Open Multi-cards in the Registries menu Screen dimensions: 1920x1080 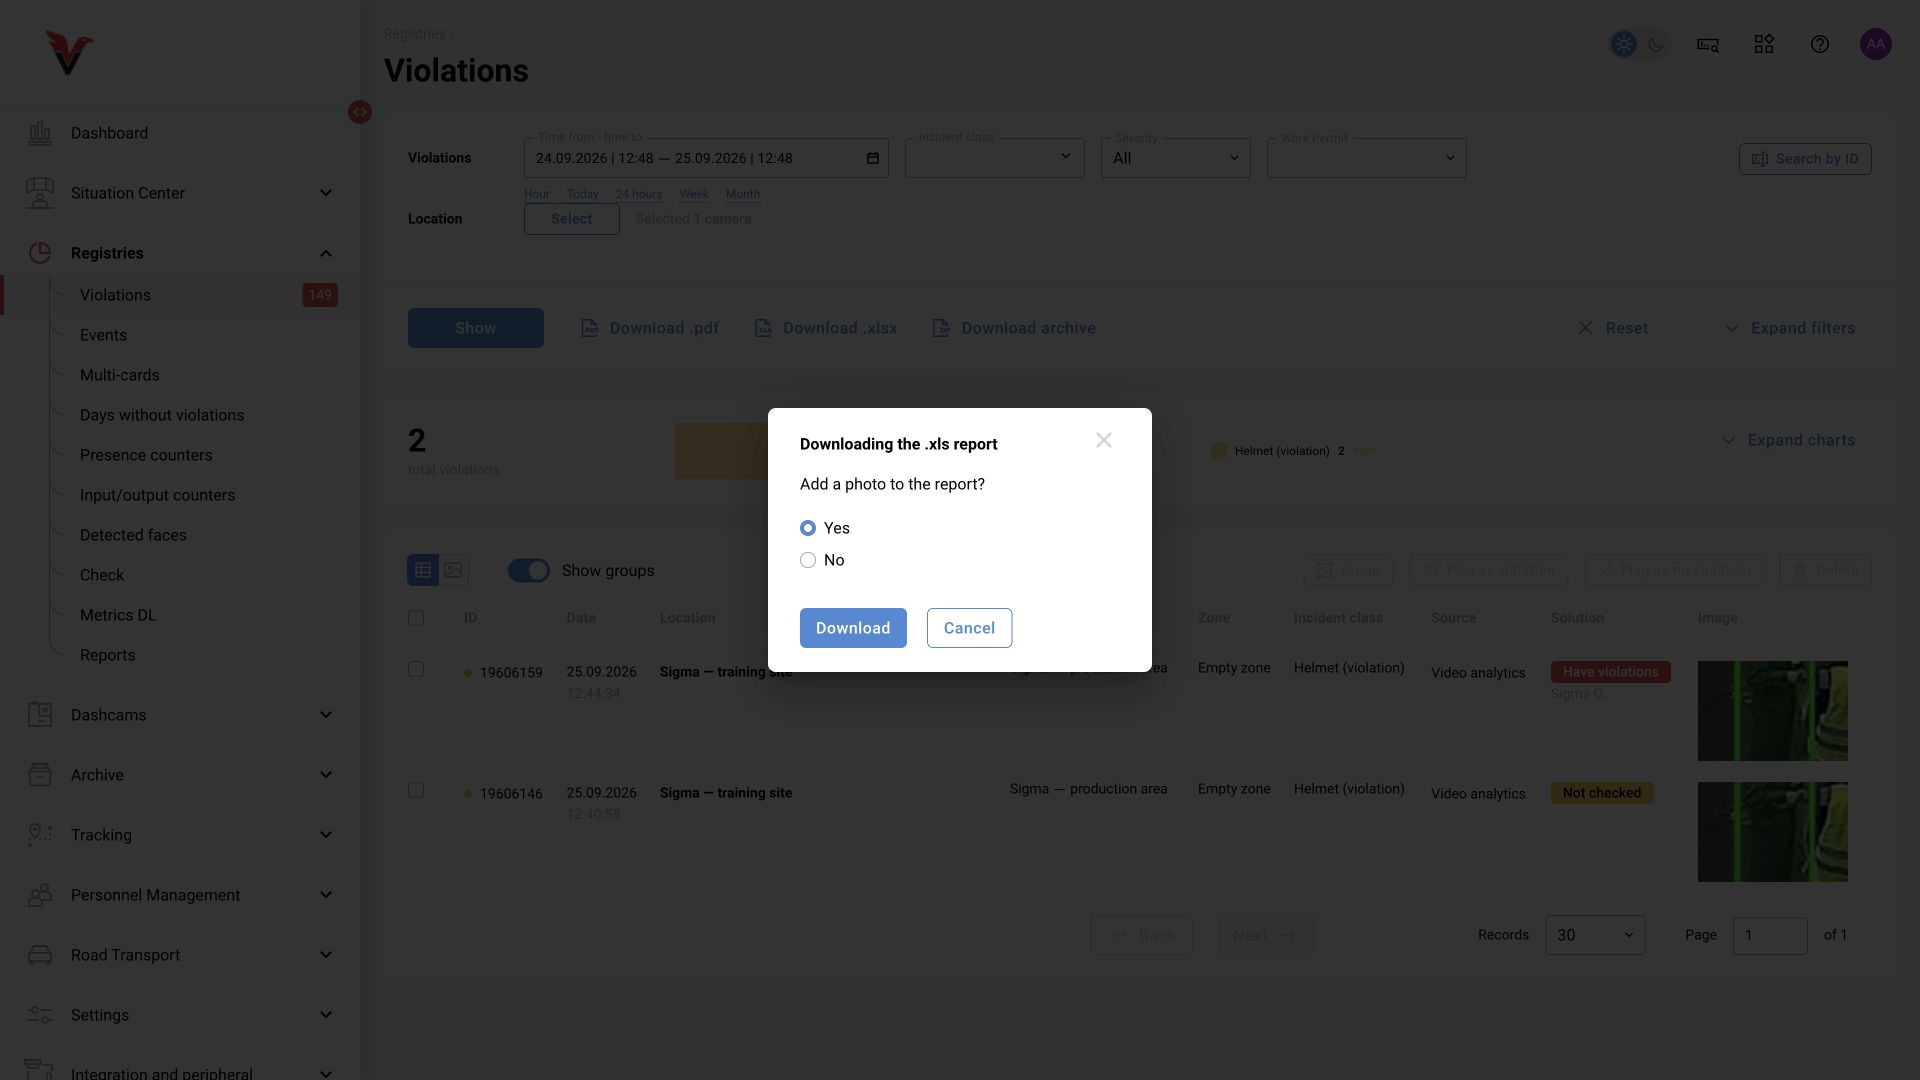(x=120, y=375)
